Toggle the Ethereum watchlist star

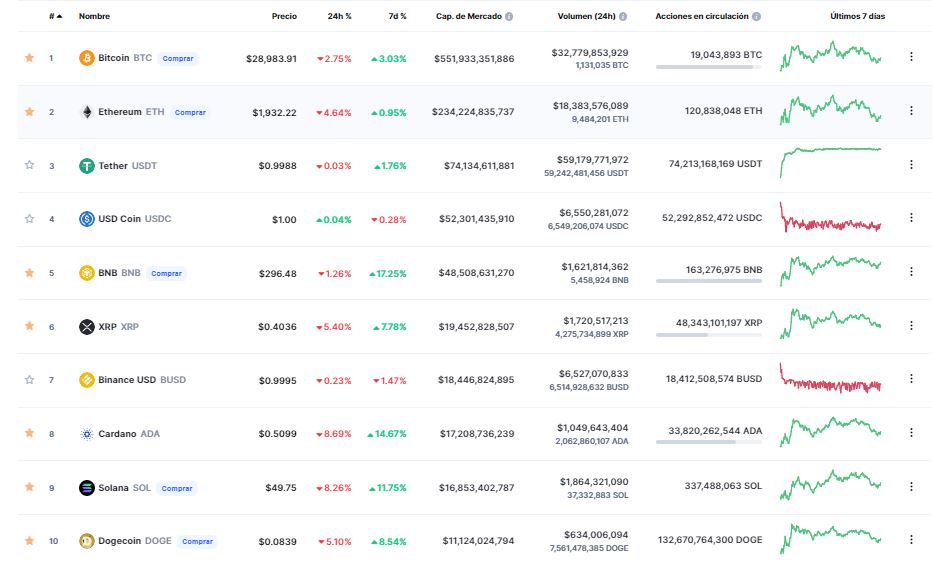(x=29, y=111)
